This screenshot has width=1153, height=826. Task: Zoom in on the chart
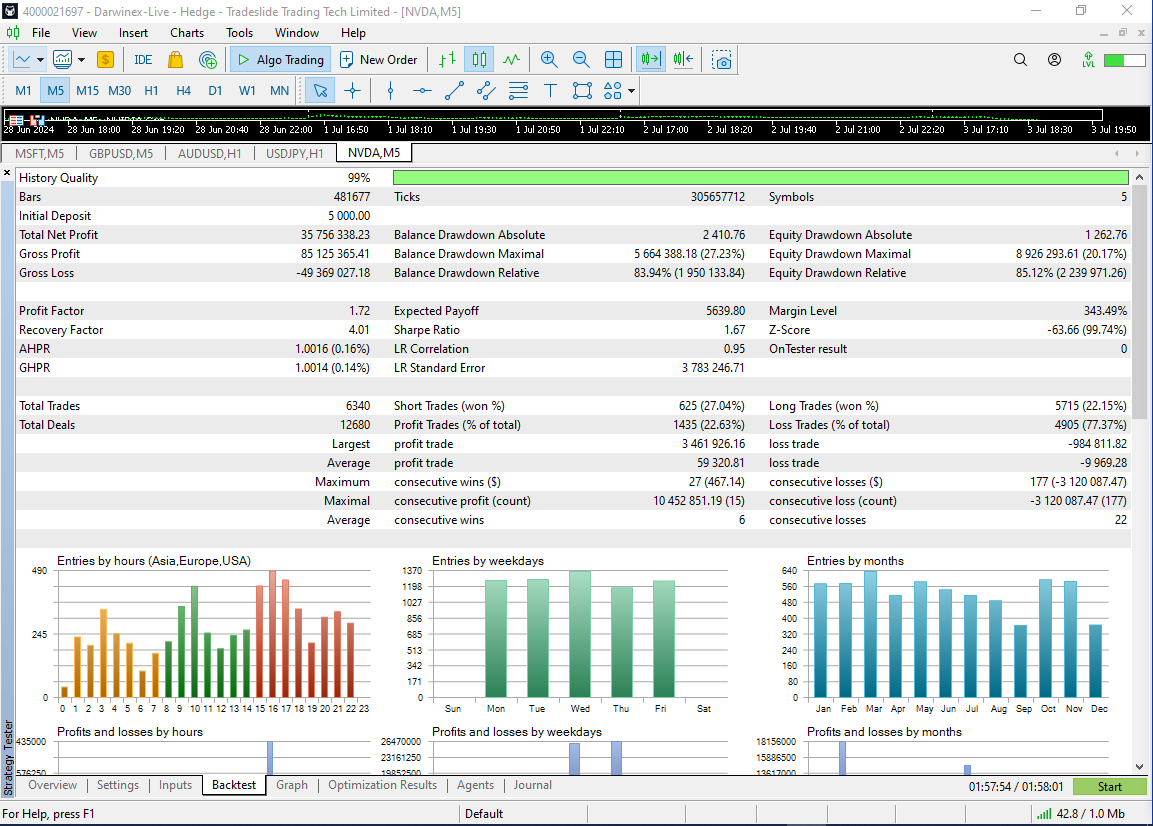[549, 59]
